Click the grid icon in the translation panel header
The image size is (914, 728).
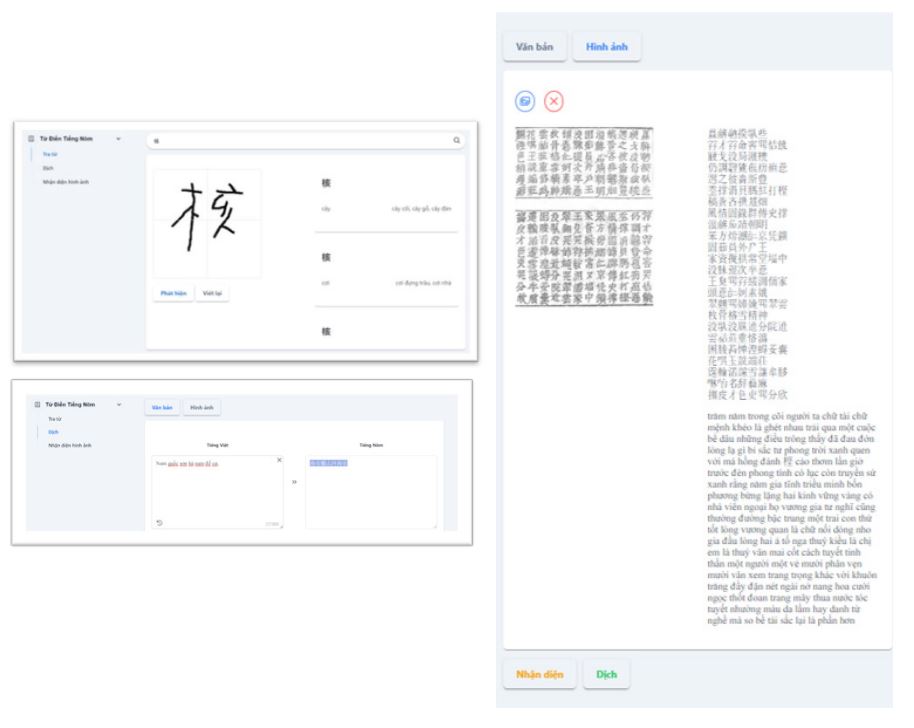36,402
